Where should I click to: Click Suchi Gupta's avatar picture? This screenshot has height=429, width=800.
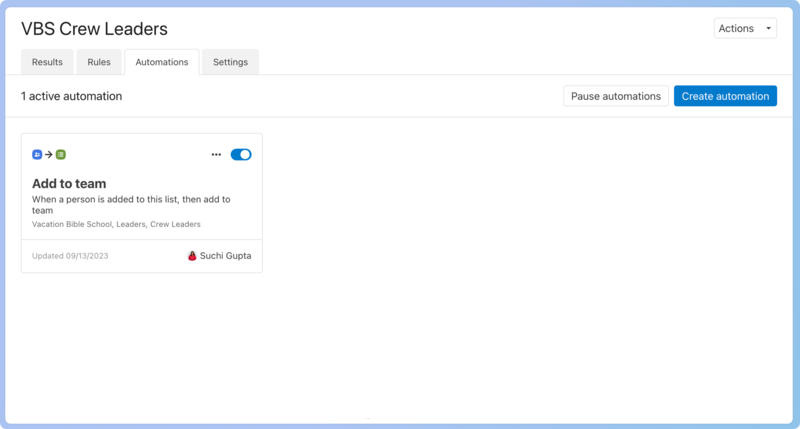coord(192,256)
